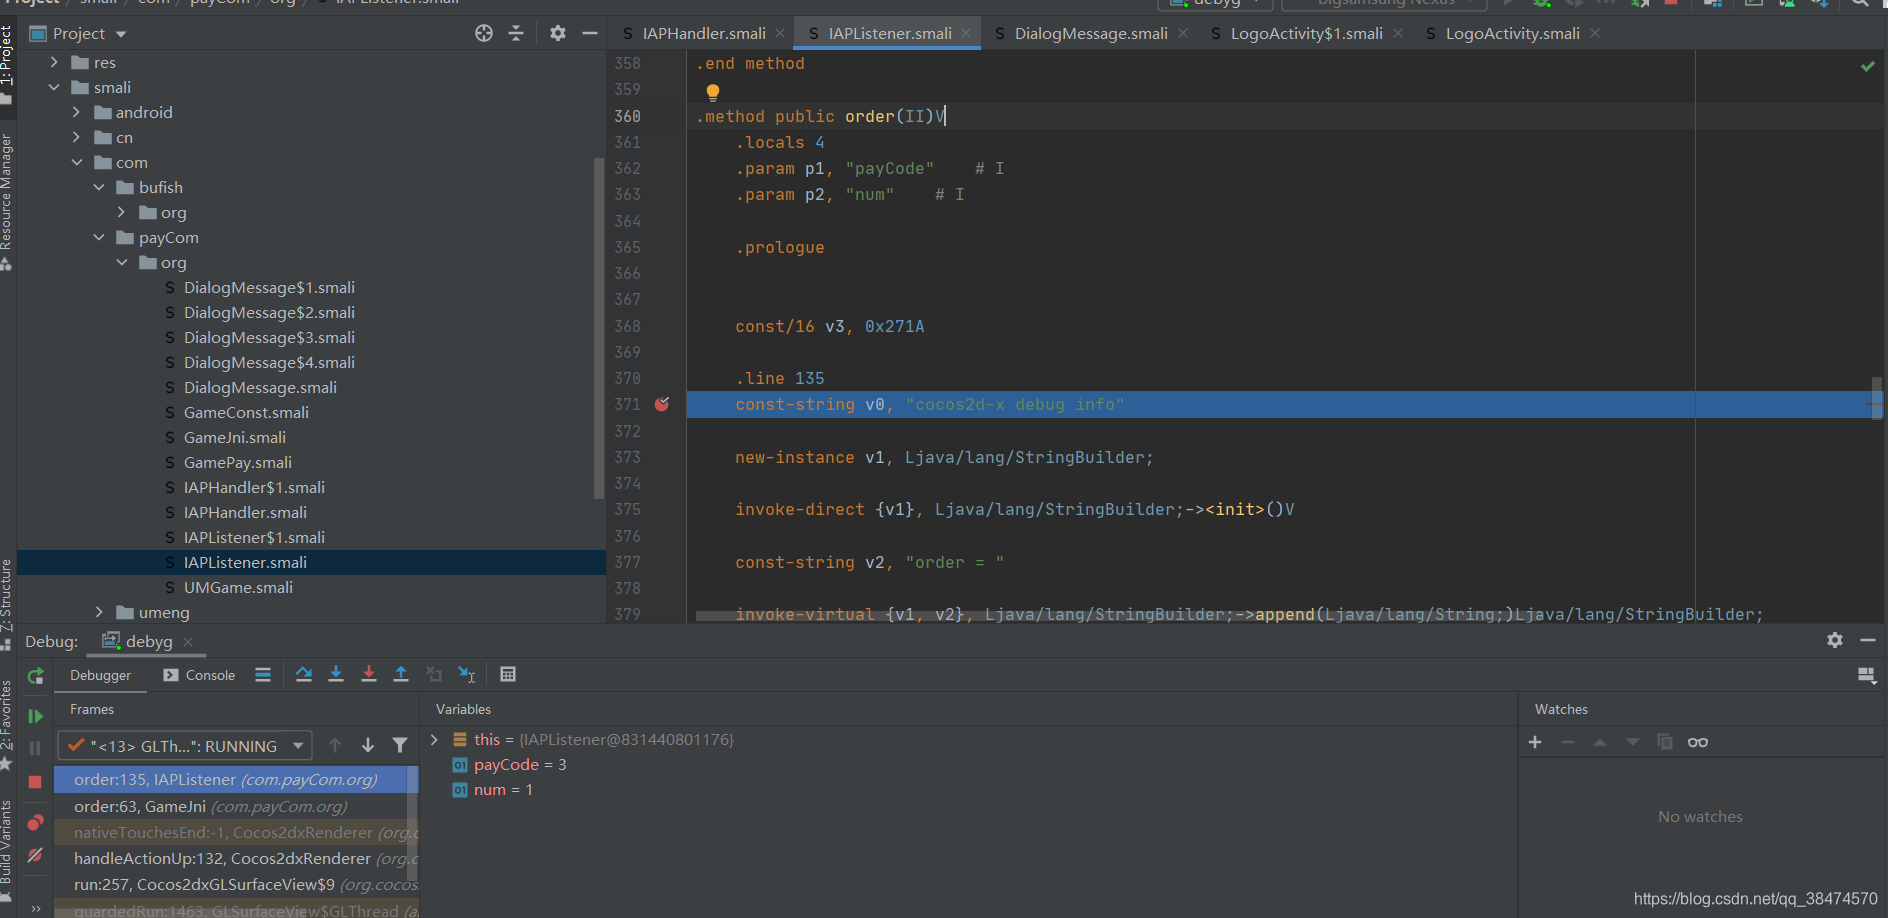Switch to LogoActivity.smali tab
Screen dimensions: 1888x918
point(1512,33)
